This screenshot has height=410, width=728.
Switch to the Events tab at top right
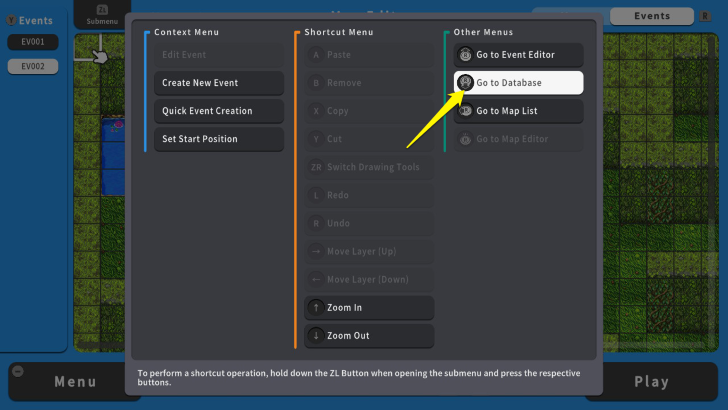point(652,16)
